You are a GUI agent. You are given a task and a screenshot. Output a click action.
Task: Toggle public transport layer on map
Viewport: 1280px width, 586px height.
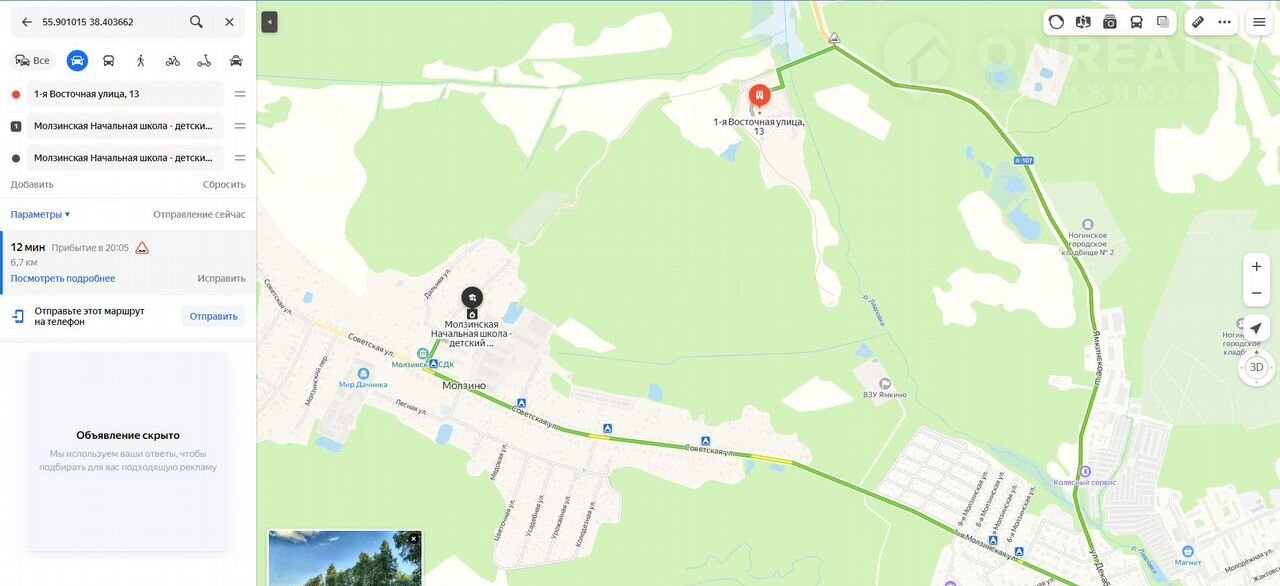click(1136, 22)
